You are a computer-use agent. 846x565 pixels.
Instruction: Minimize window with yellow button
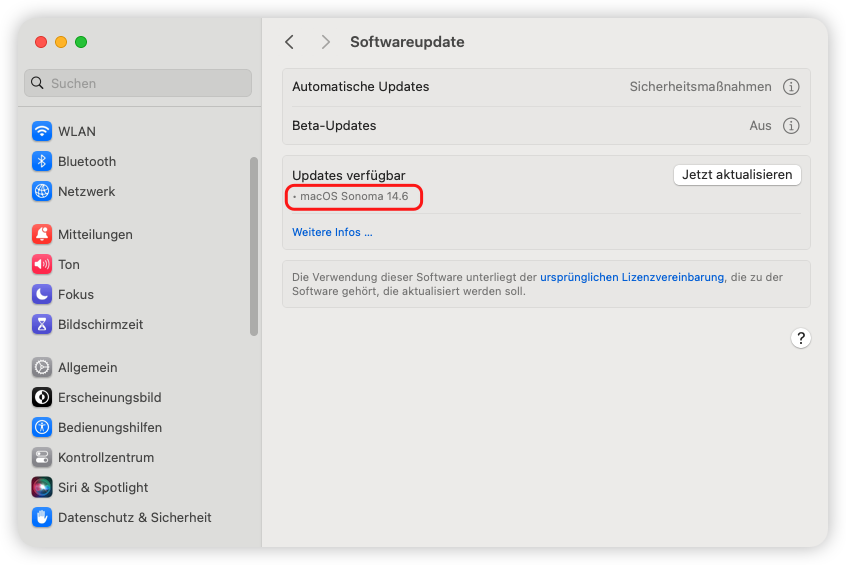[61, 42]
